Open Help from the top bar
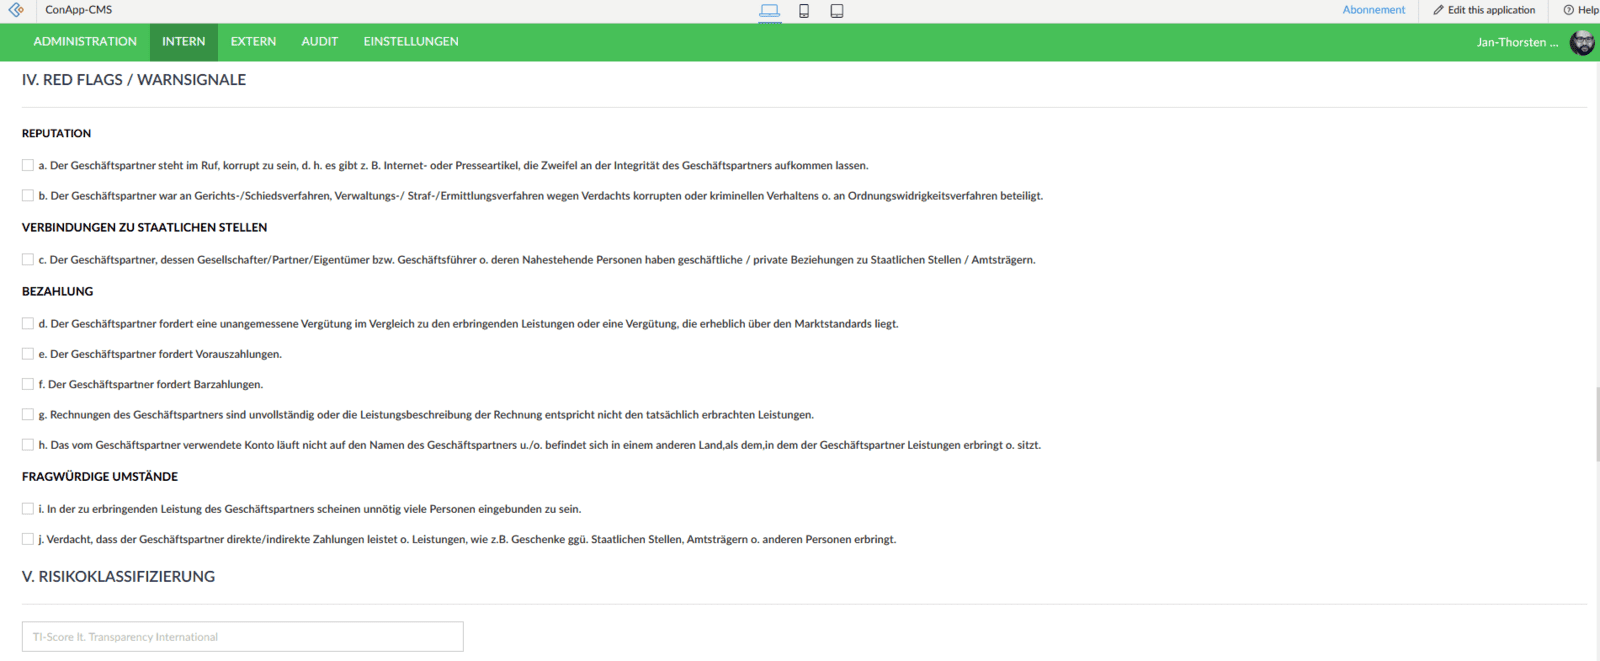Screen dimensions: 1600x661 pyautogui.click(x=1580, y=10)
